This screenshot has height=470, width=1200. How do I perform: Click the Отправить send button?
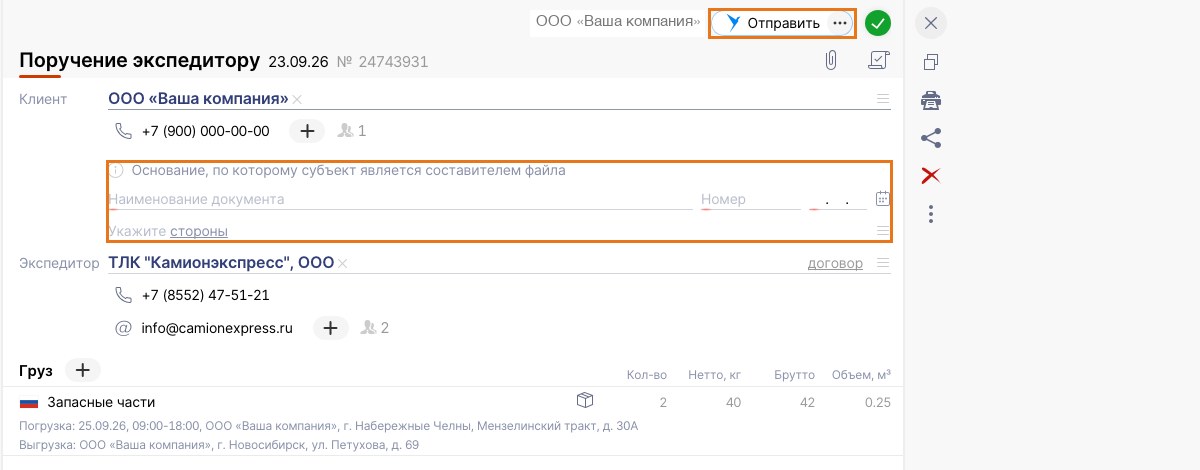click(x=771, y=23)
